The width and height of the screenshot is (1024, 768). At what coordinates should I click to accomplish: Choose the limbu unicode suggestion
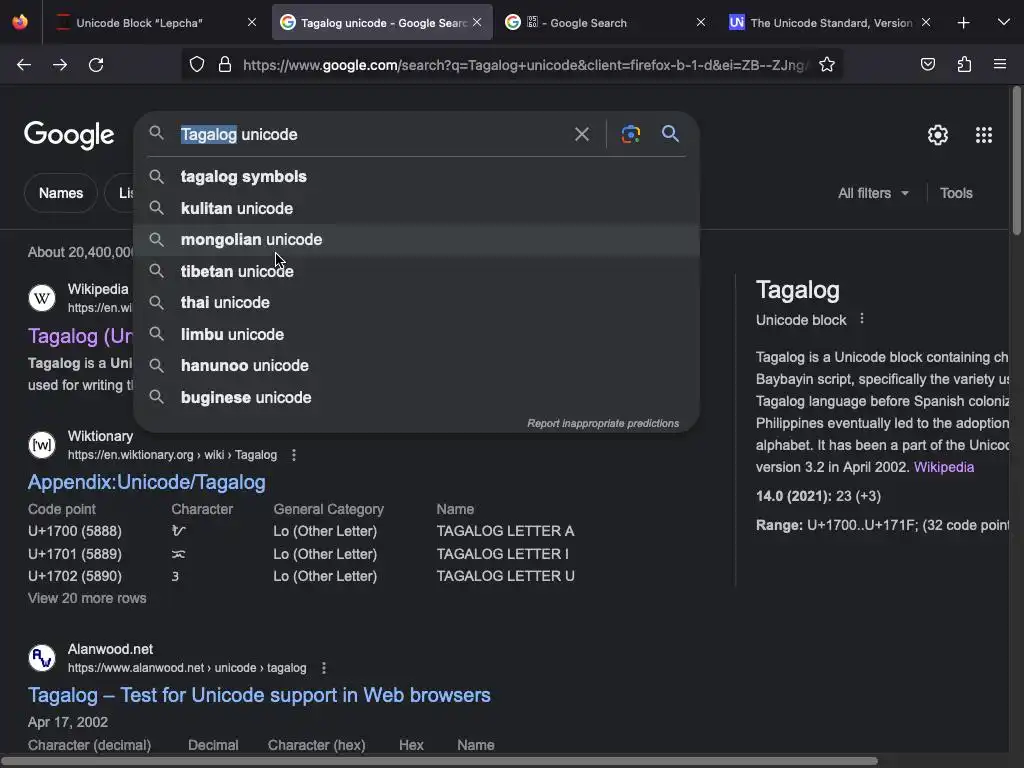pos(417,334)
